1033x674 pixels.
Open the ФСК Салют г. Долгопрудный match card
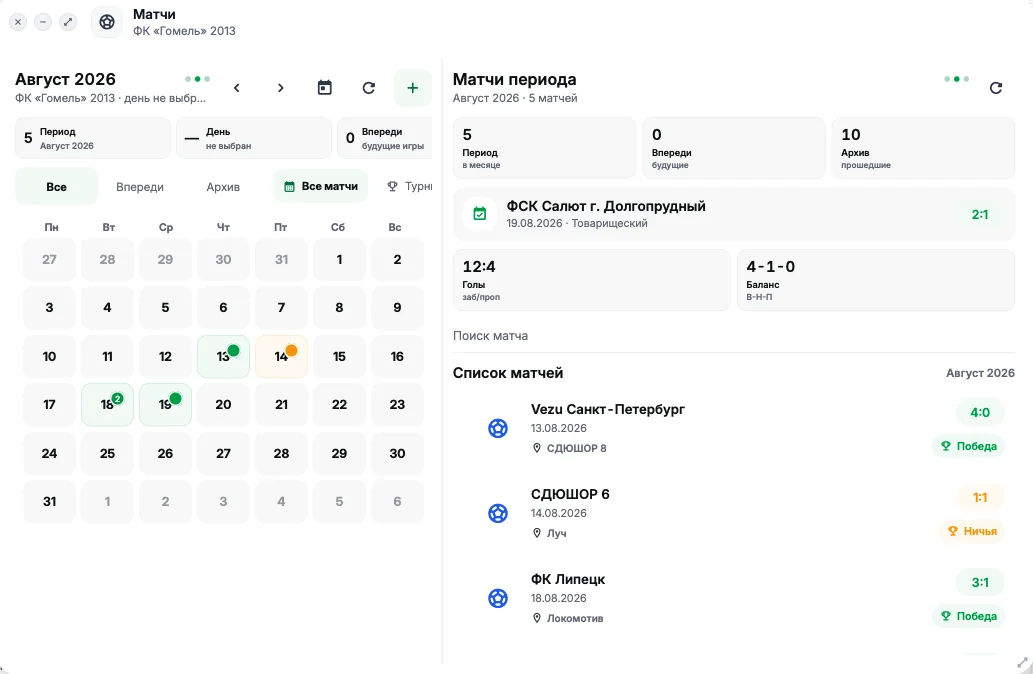[734, 214]
